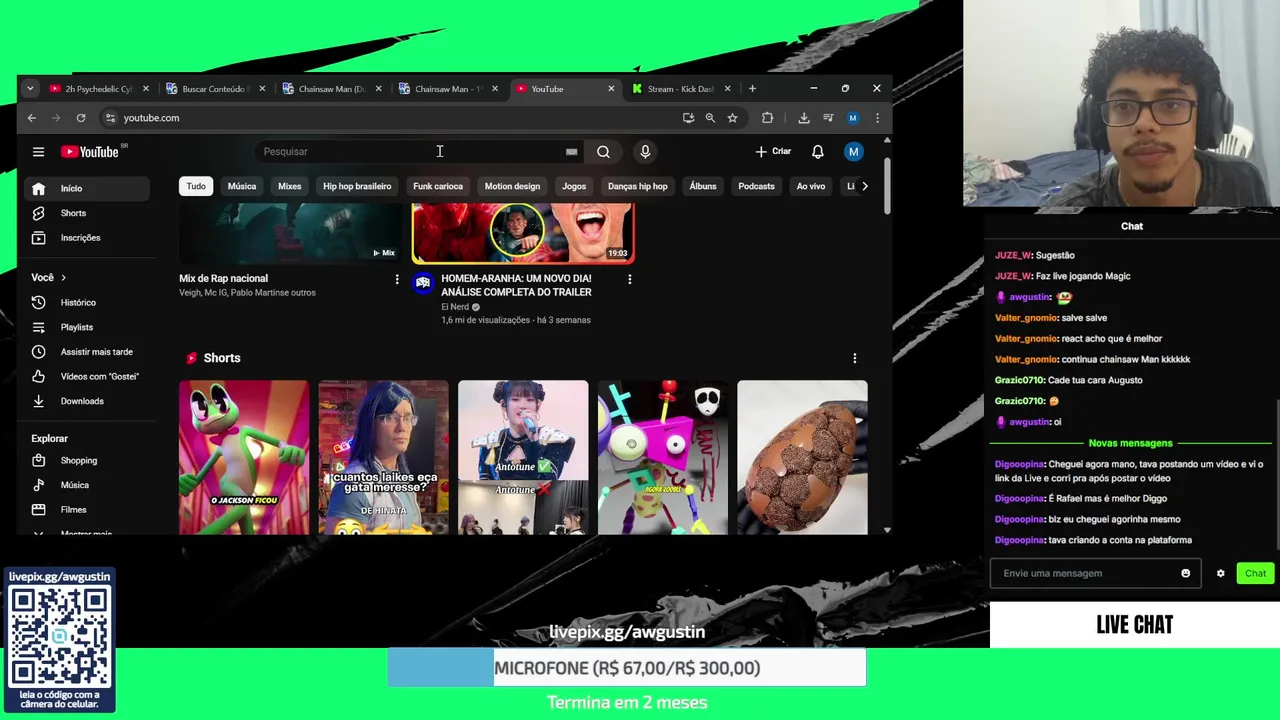Select the Funk carioca chip

coord(438,187)
